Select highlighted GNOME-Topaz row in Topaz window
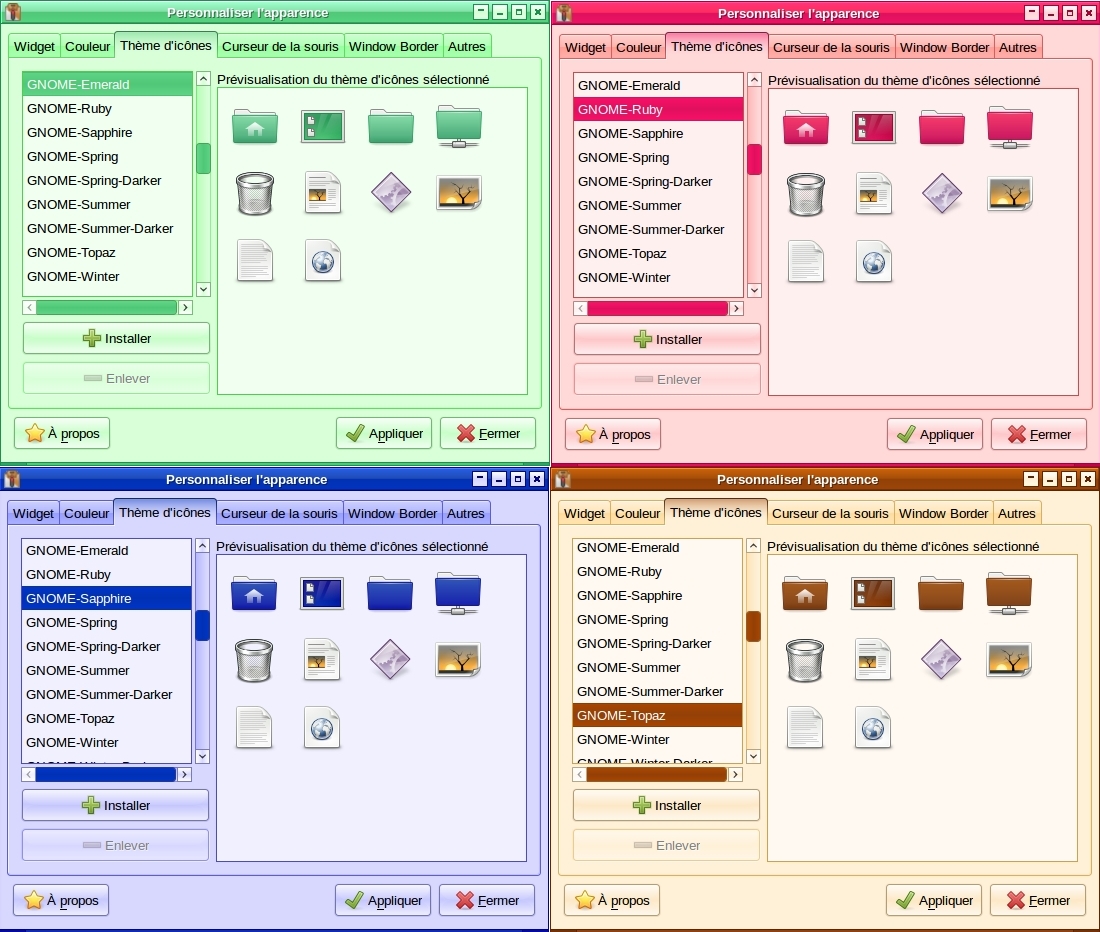The image size is (1100, 932). (657, 715)
